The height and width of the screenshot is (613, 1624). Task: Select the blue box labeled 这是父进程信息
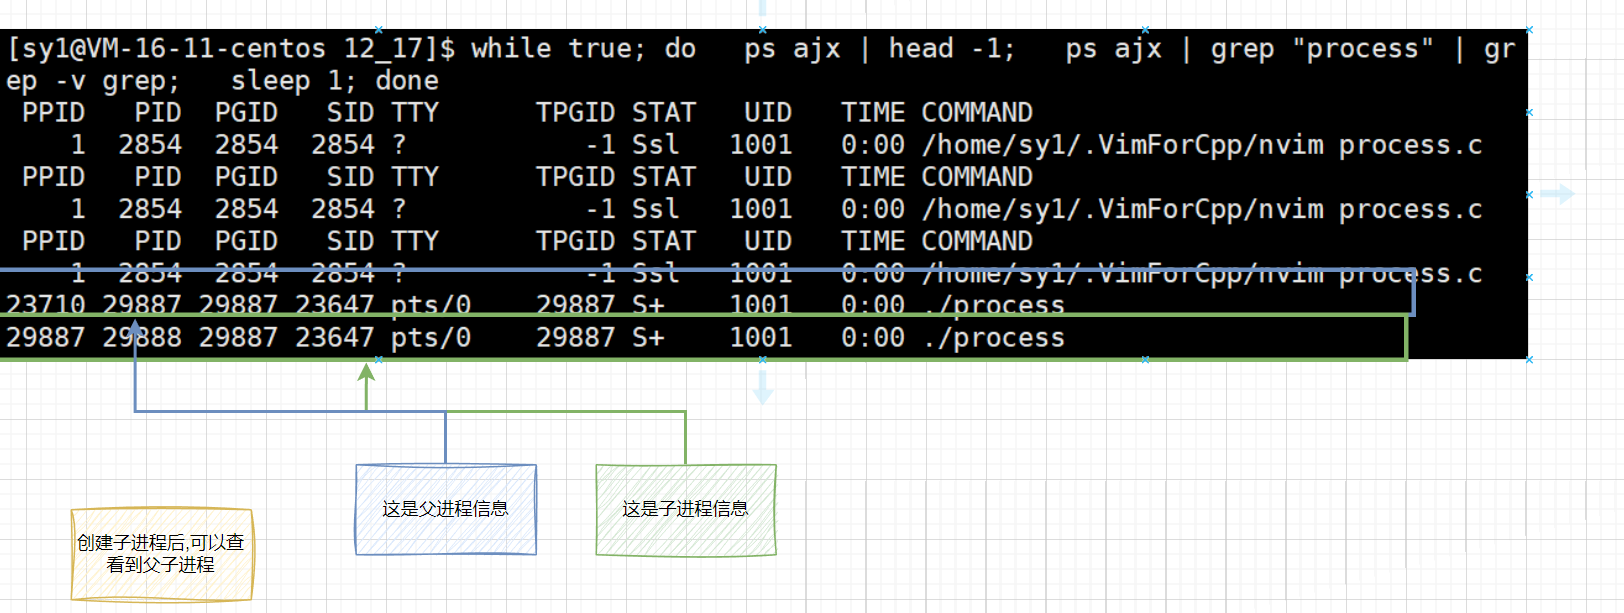click(446, 509)
